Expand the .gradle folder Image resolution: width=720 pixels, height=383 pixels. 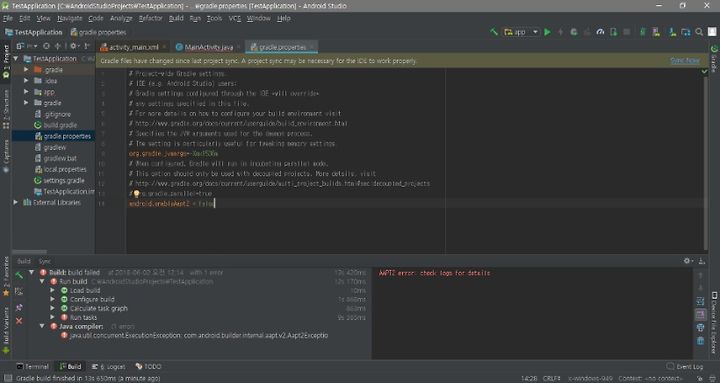(26, 70)
